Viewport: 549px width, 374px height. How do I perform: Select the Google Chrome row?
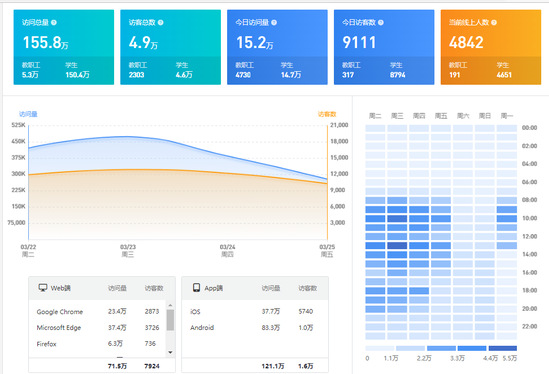click(x=98, y=311)
